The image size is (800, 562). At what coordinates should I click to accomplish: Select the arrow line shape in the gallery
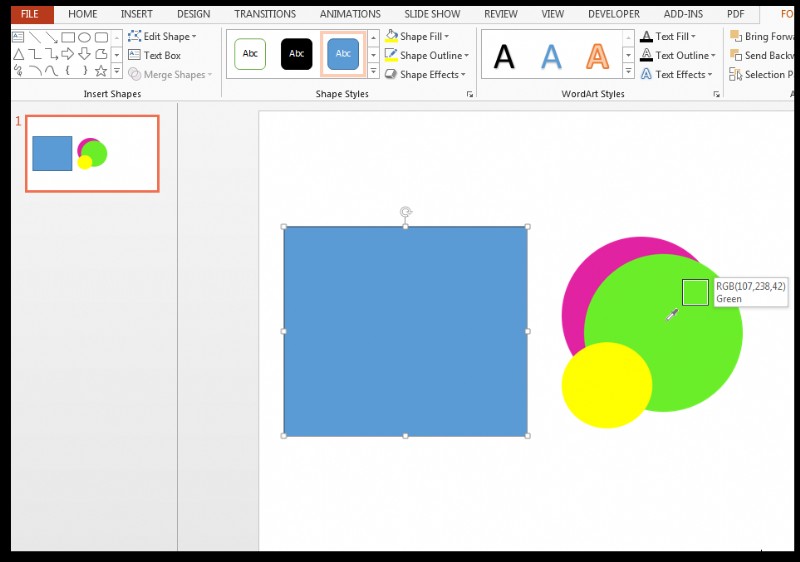(52, 37)
